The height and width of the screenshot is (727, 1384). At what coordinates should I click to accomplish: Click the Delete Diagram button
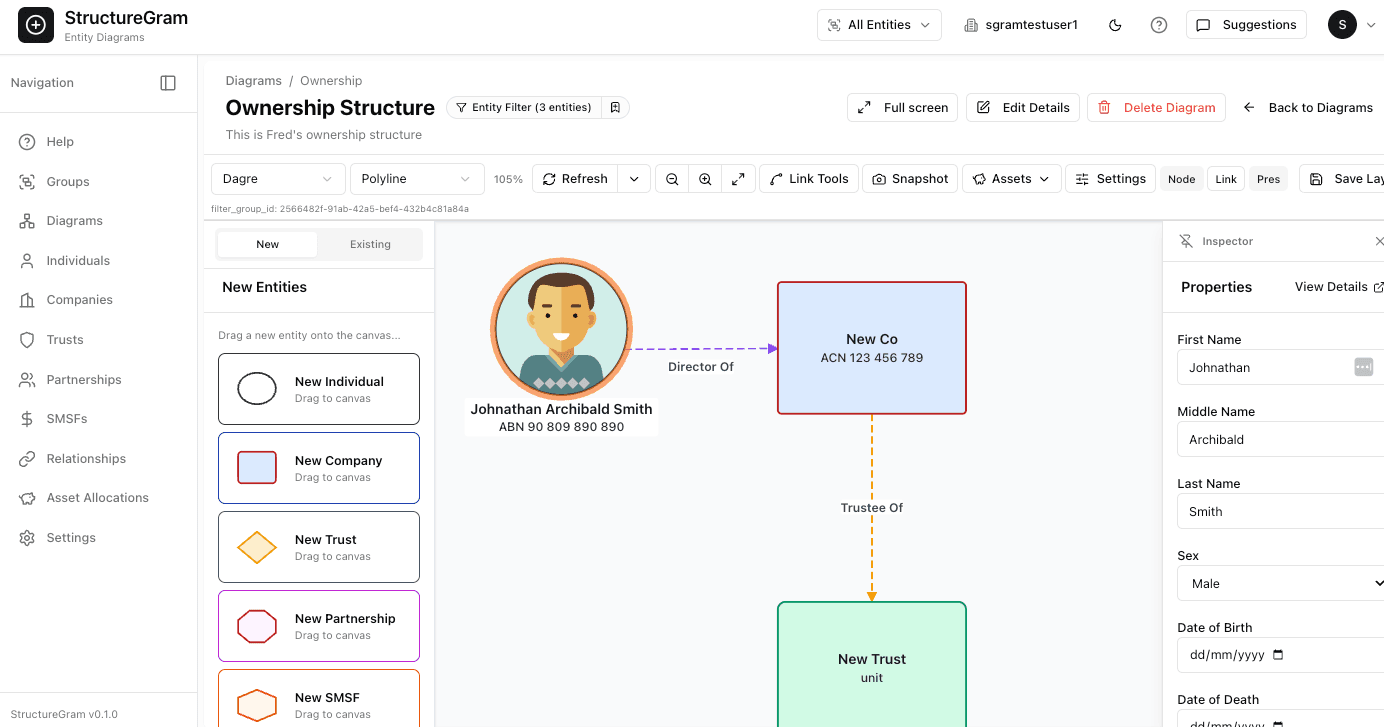click(x=1156, y=107)
